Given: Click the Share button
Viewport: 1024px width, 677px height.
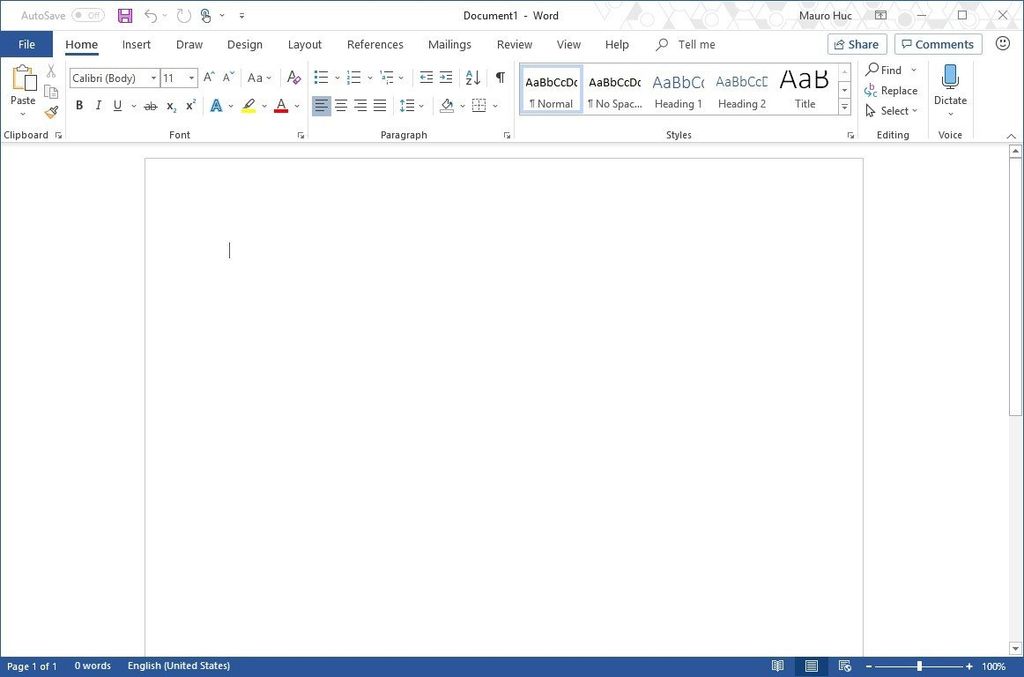Looking at the screenshot, I should (x=856, y=44).
